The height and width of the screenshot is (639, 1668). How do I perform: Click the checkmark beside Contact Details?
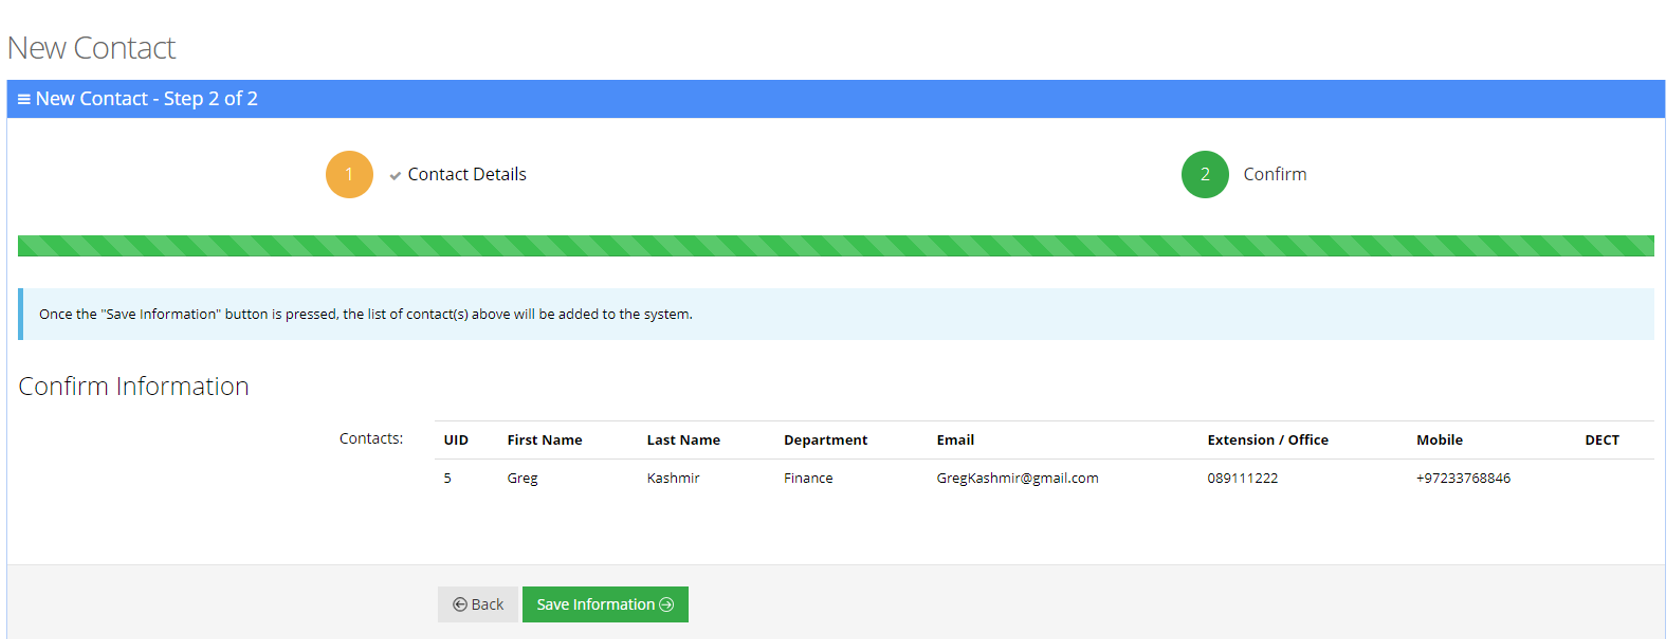395,175
